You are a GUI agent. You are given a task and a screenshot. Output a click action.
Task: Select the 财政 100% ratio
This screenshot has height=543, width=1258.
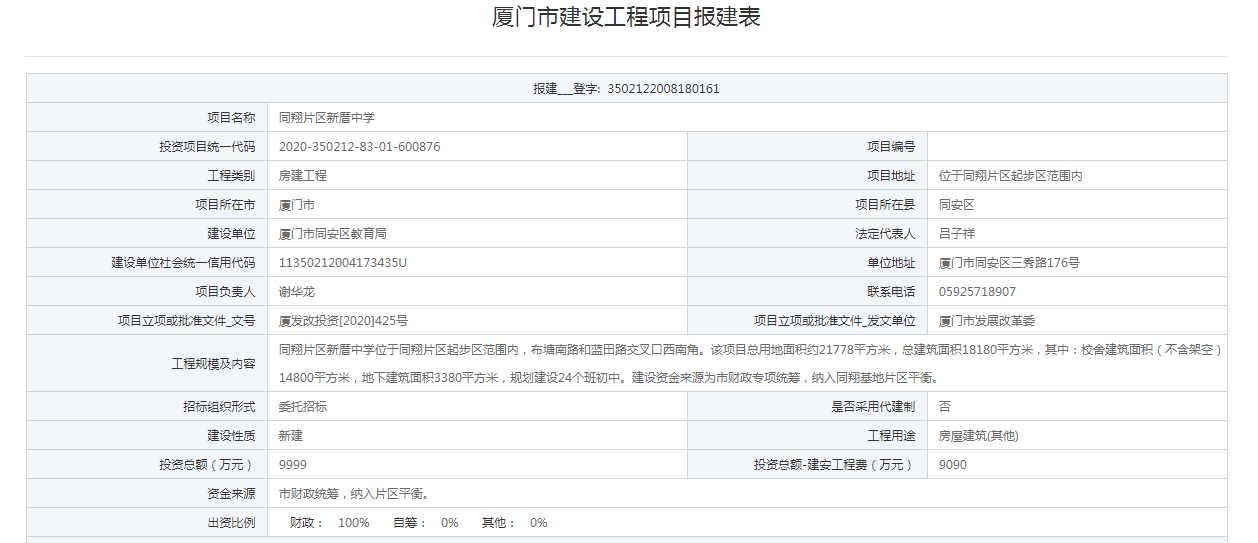tap(330, 523)
